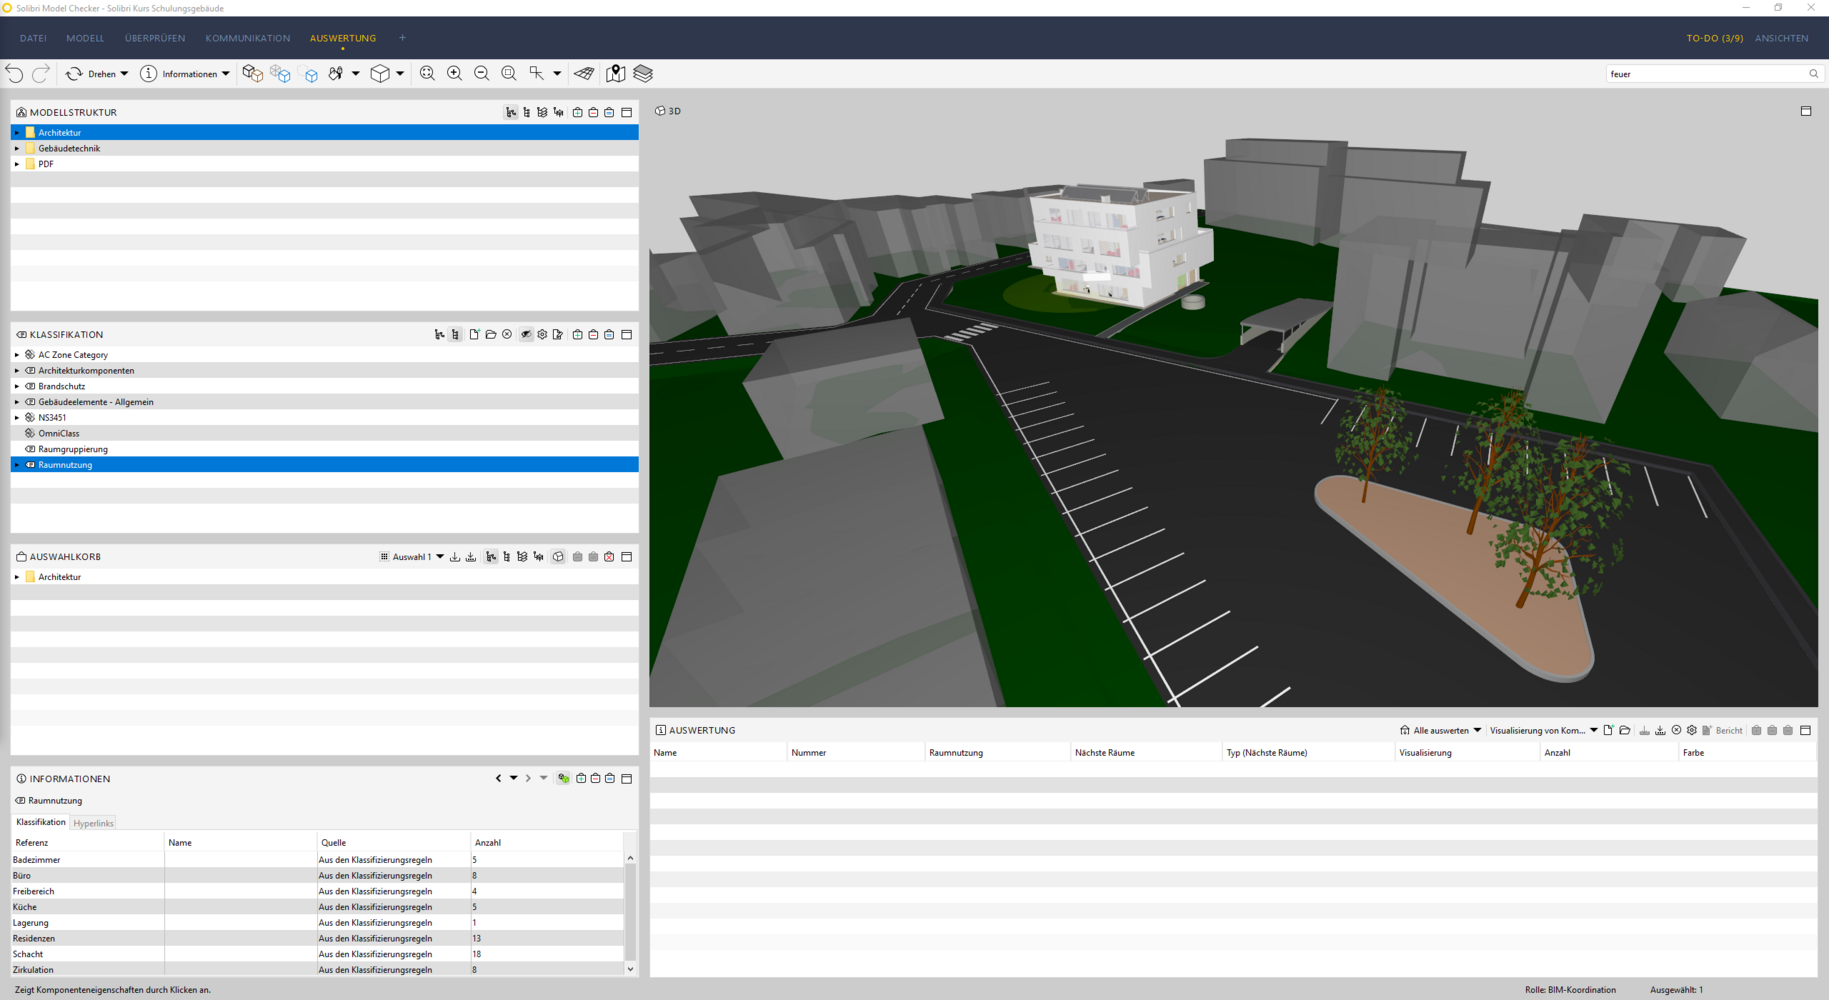Toggle component hierarchy mode in Modellstruktur header
The height and width of the screenshot is (1000, 1829).
click(511, 113)
